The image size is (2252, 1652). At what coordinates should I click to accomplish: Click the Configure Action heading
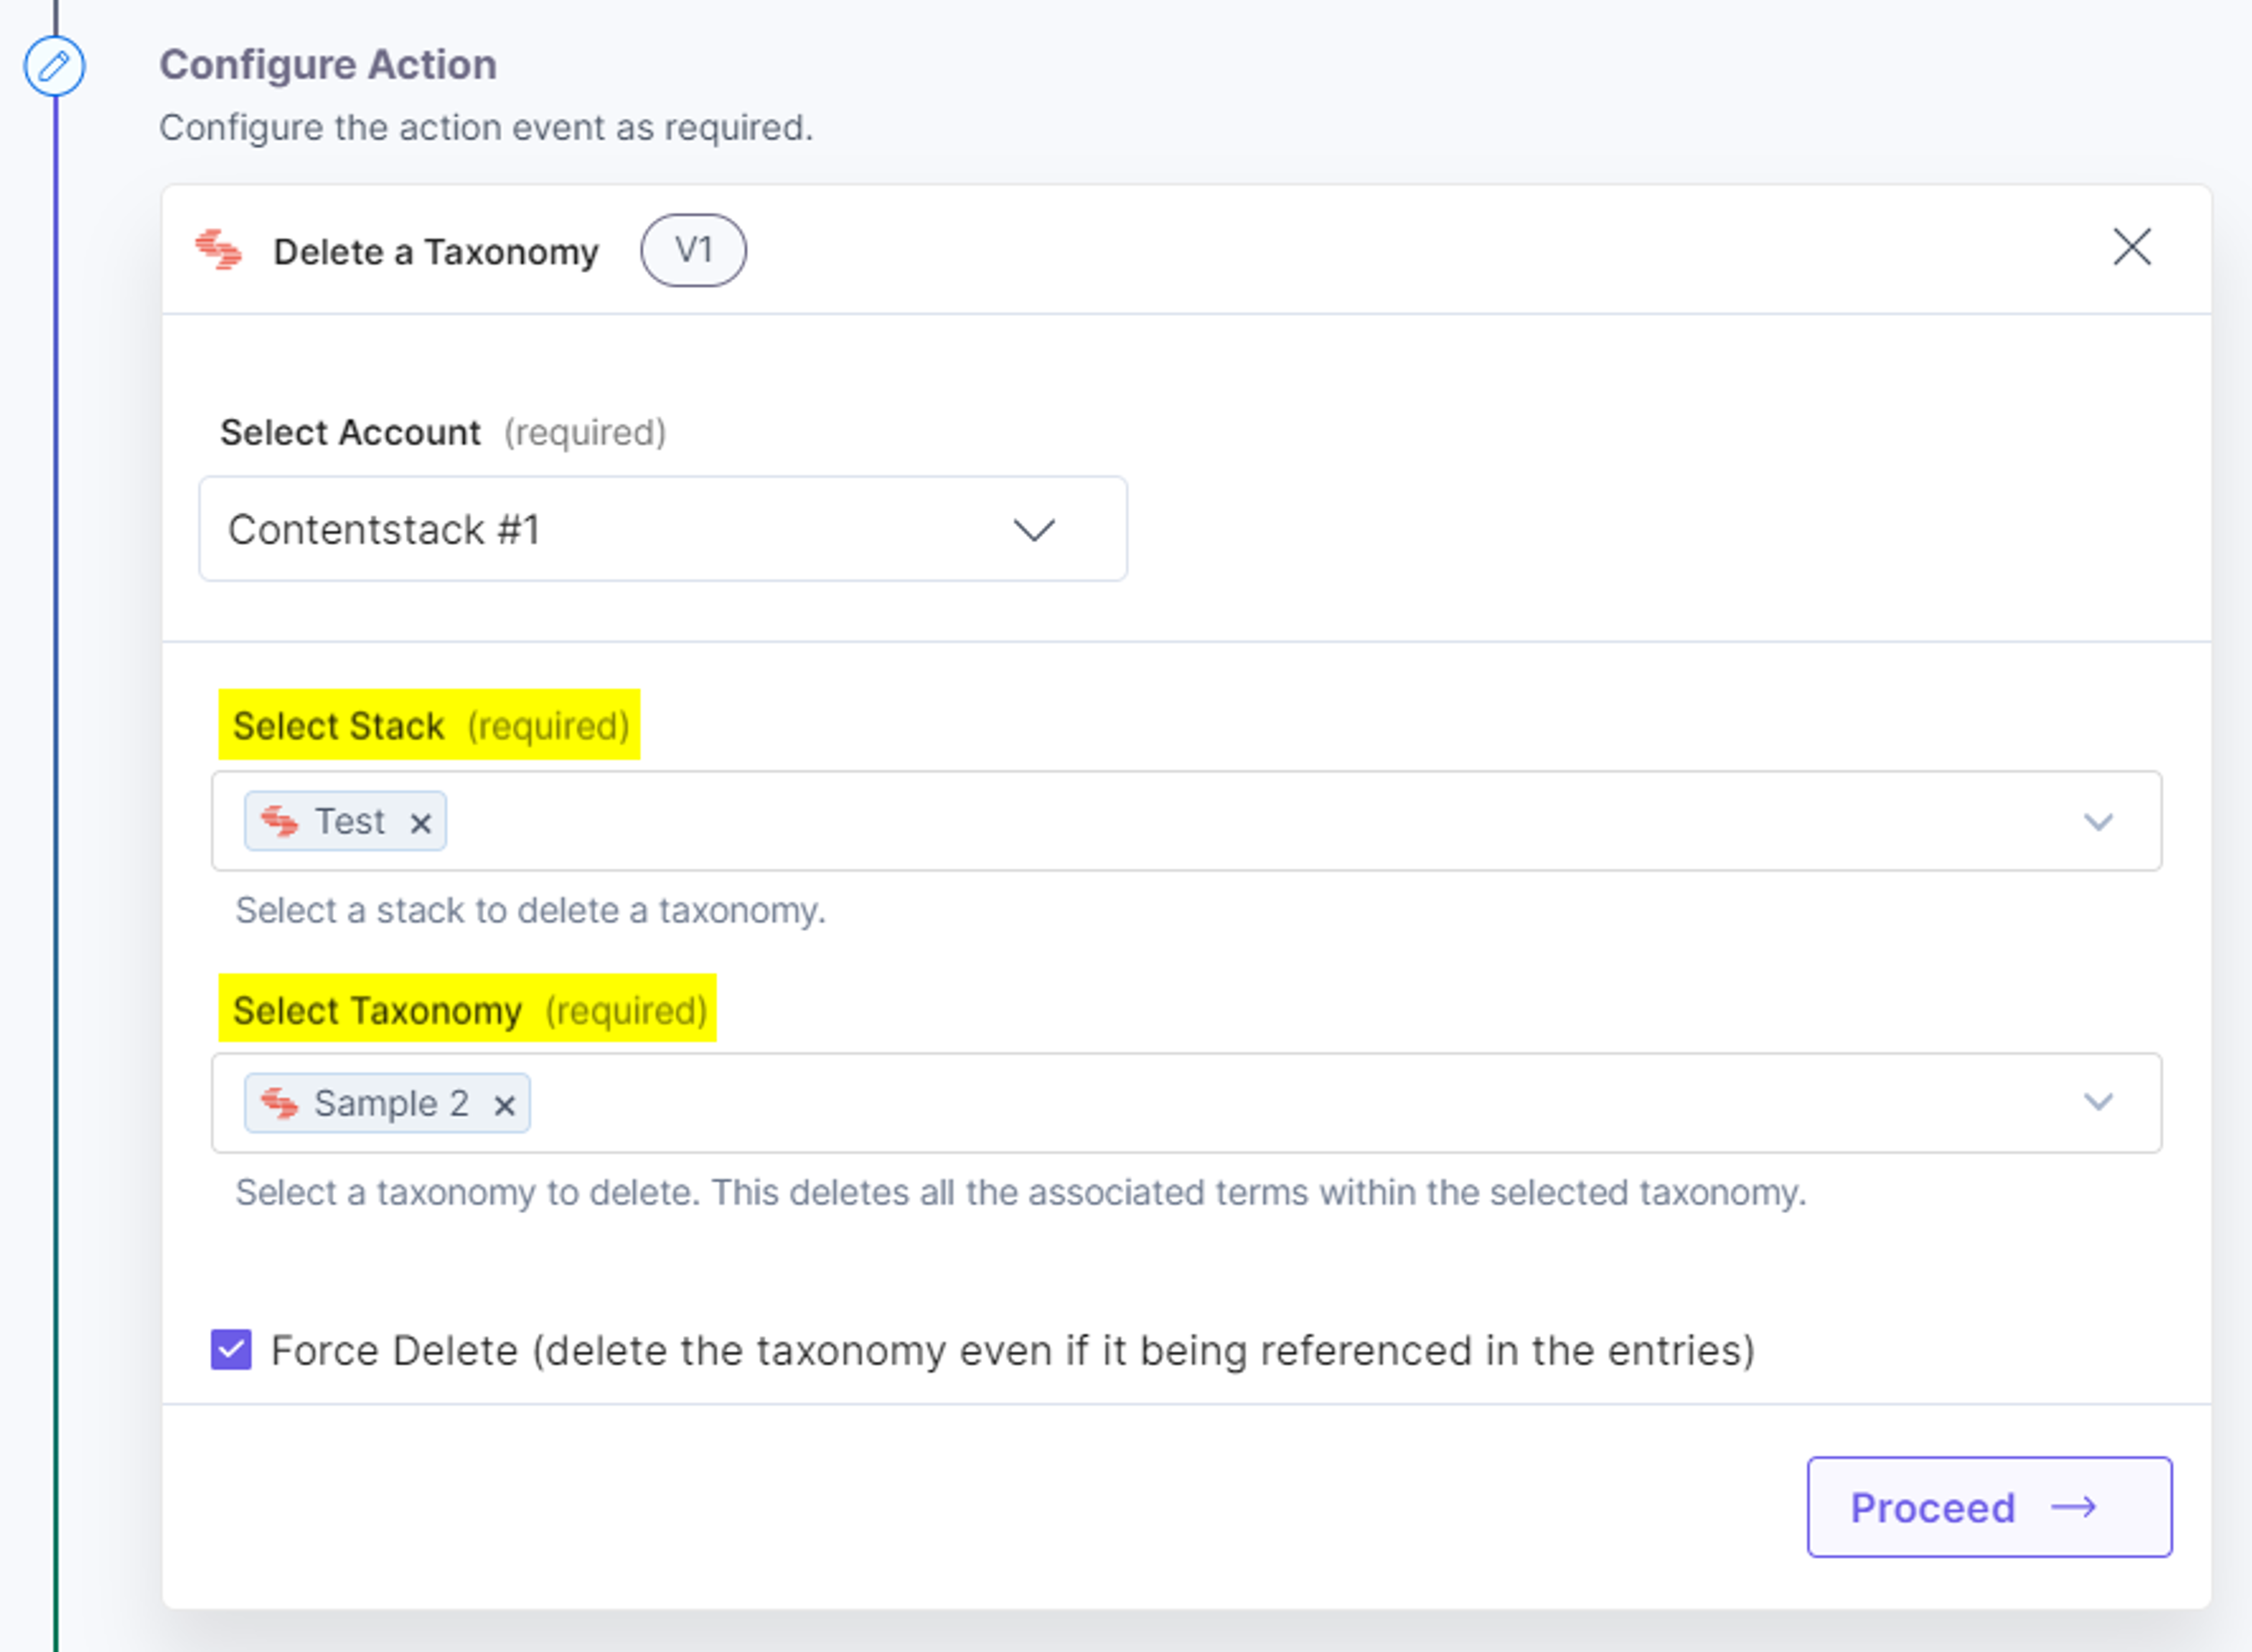(x=328, y=65)
